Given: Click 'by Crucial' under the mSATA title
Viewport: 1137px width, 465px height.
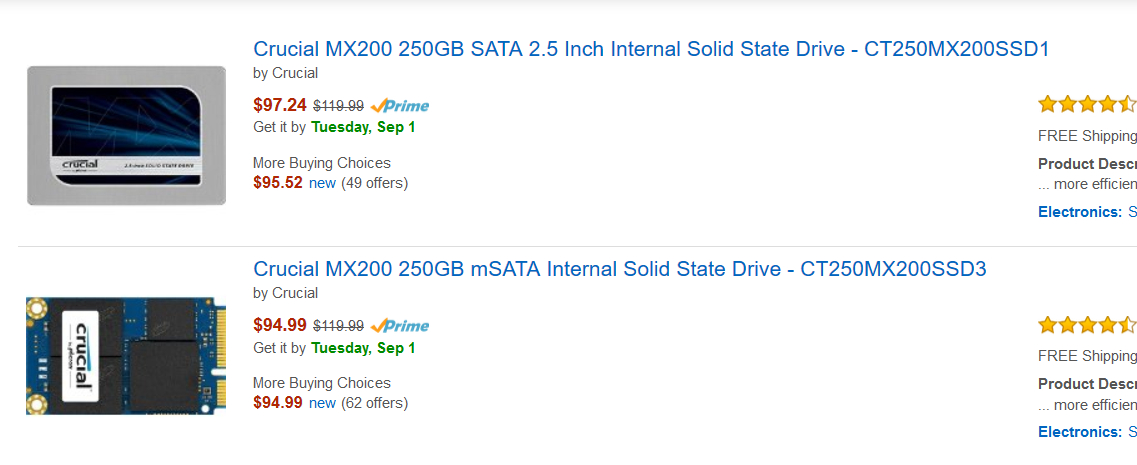Looking at the screenshot, I should click(286, 293).
